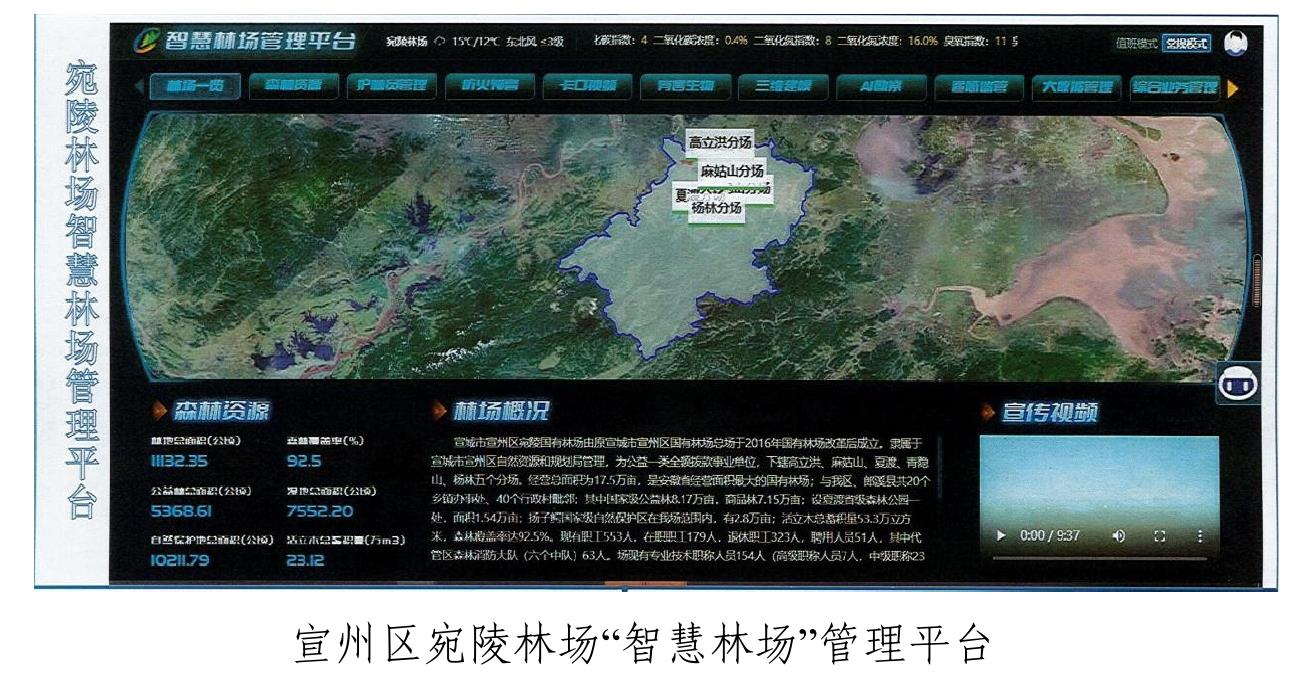Click the 麻姑山分场 map label
Viewport: 1295px width, 674px height.
(732, 170)
